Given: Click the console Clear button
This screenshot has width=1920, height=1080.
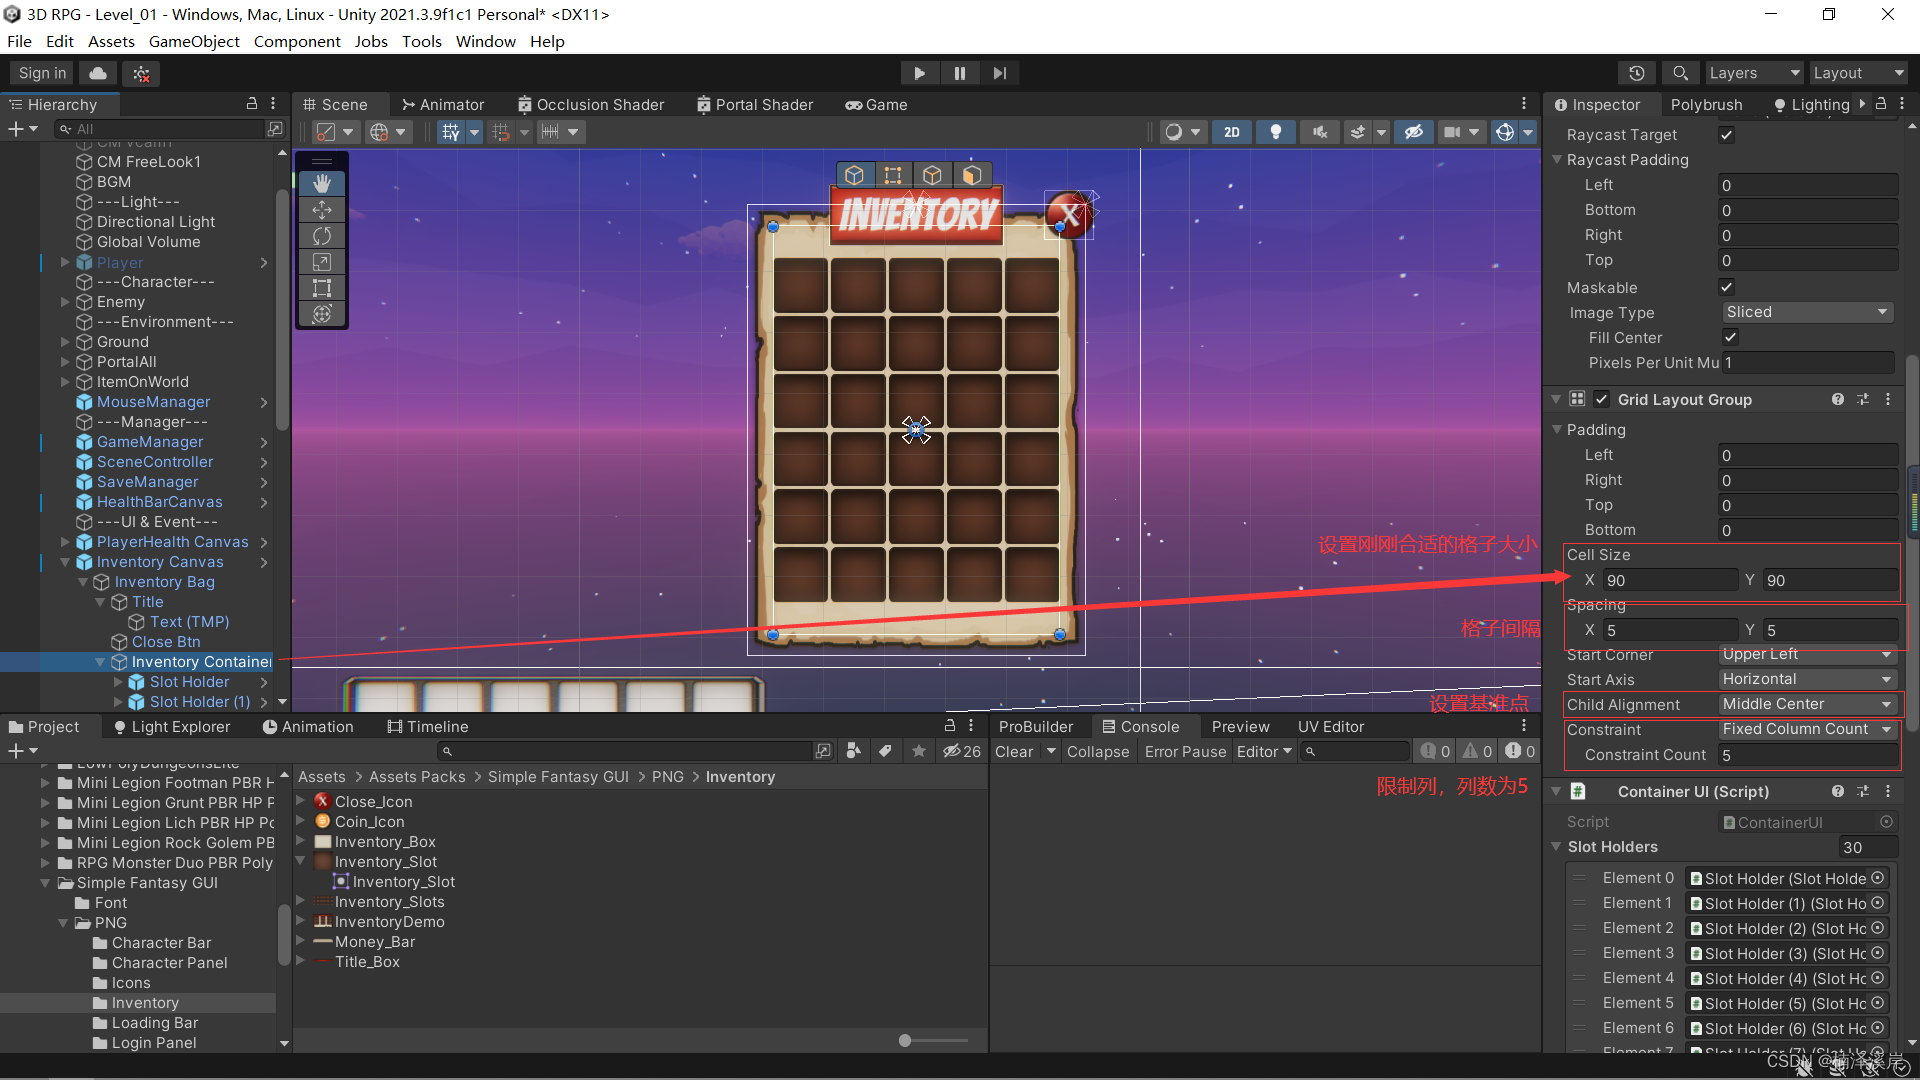Looking at the screenshot, I should (x=1014, y=751).
